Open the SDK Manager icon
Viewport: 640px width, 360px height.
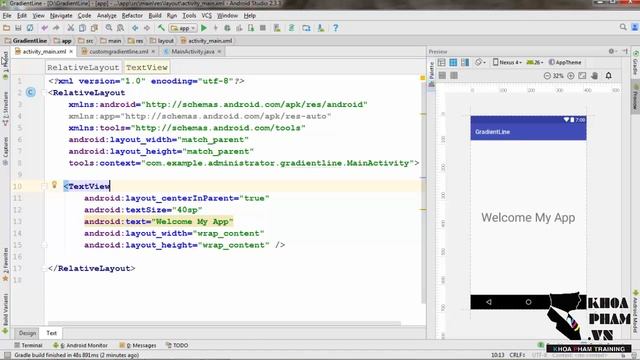(321, 28)
